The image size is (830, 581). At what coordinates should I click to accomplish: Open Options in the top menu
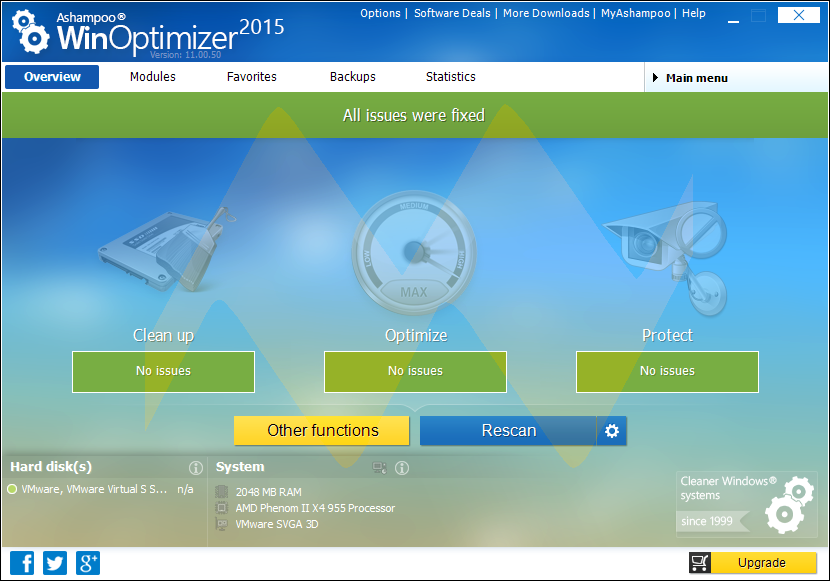(x=380, y=13)
